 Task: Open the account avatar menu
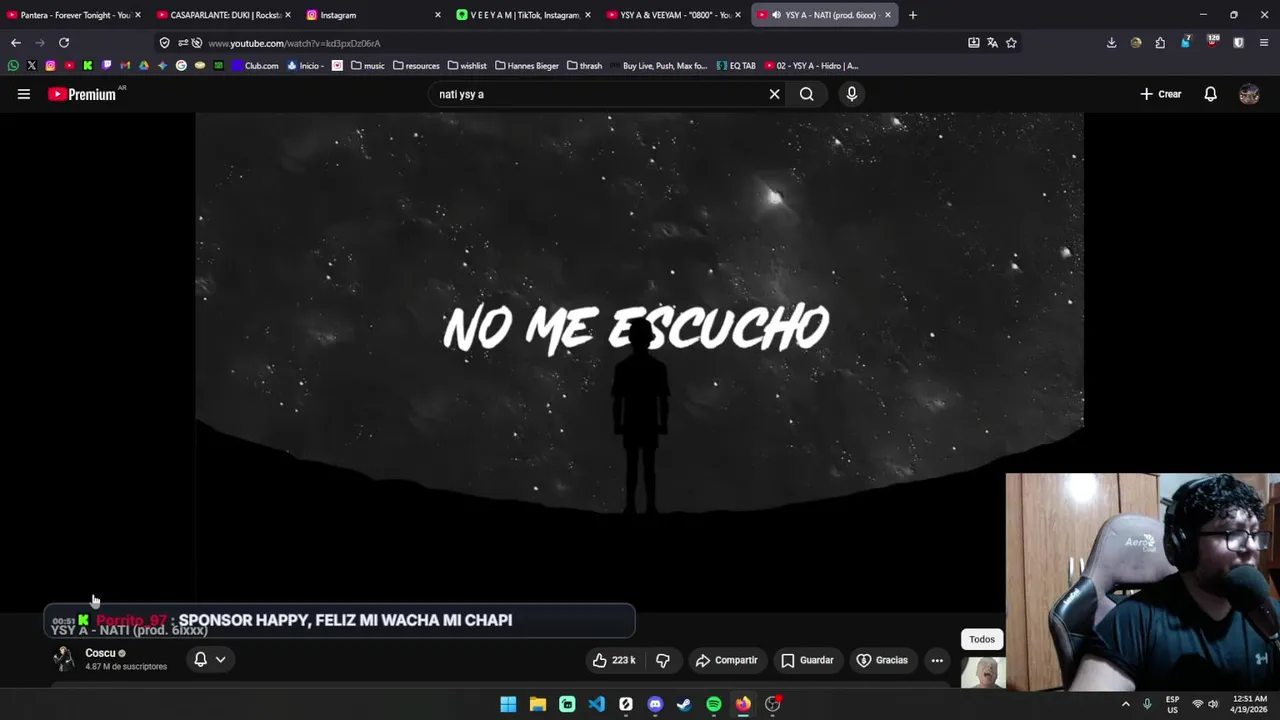click(1249, 94)
